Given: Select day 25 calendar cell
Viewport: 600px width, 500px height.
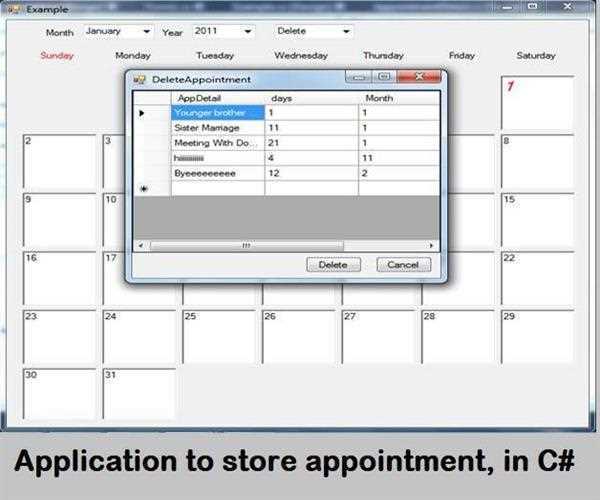Looking at the screenshot, I should pyautogui.click(x=219, y=337).
